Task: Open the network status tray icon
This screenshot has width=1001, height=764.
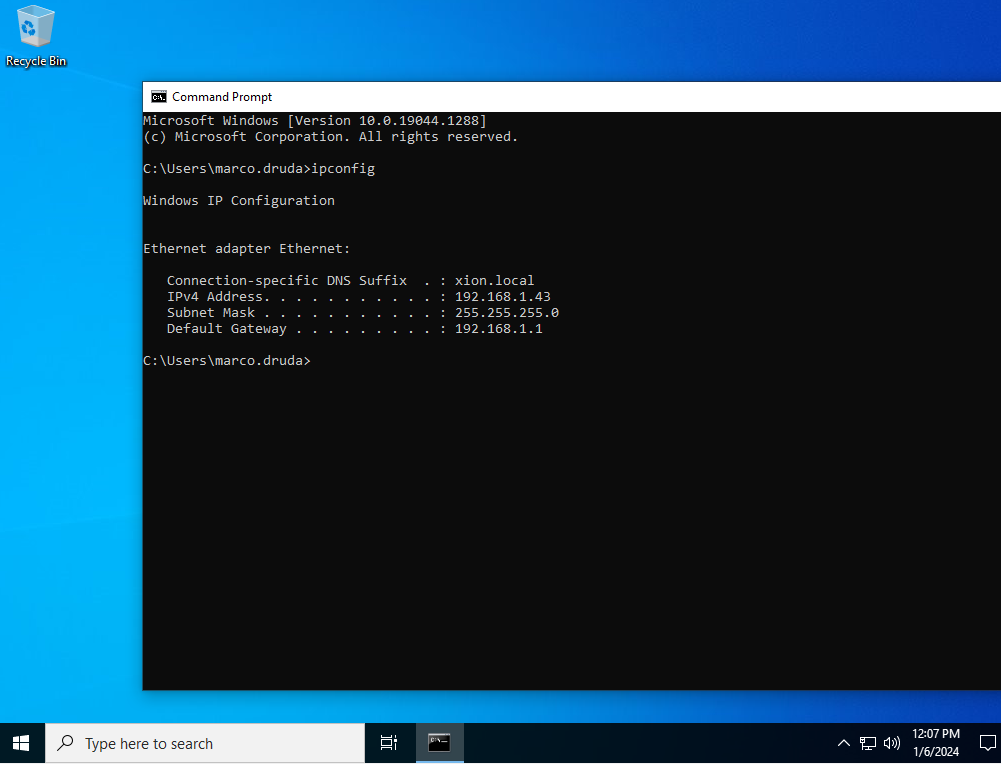Action: [x=868, y=743]
